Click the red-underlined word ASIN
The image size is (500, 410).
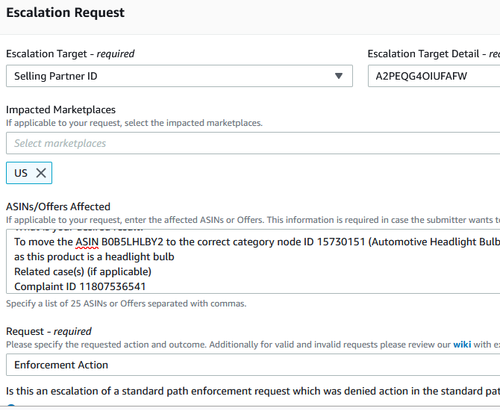(x=87, y=242)
